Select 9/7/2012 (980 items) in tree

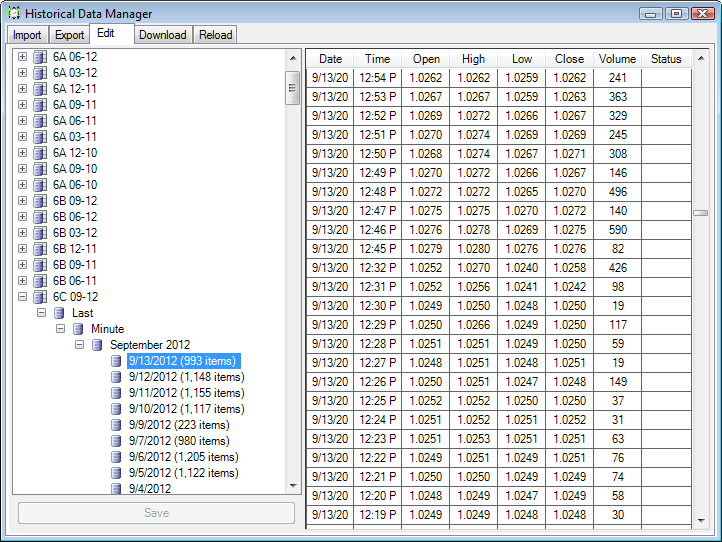179,441
